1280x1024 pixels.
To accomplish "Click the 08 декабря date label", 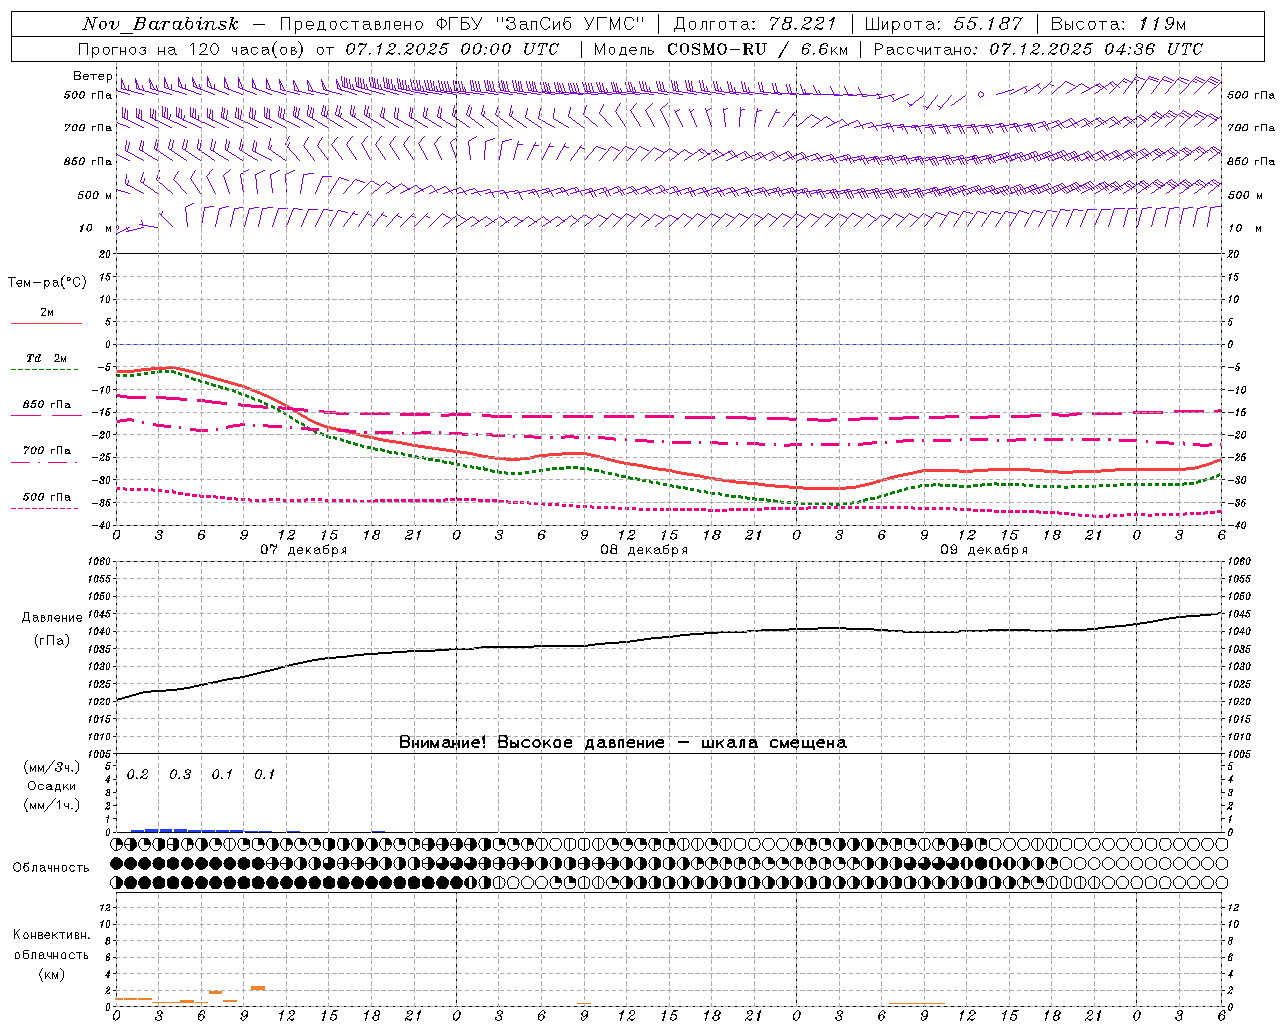I will [644, 550].
